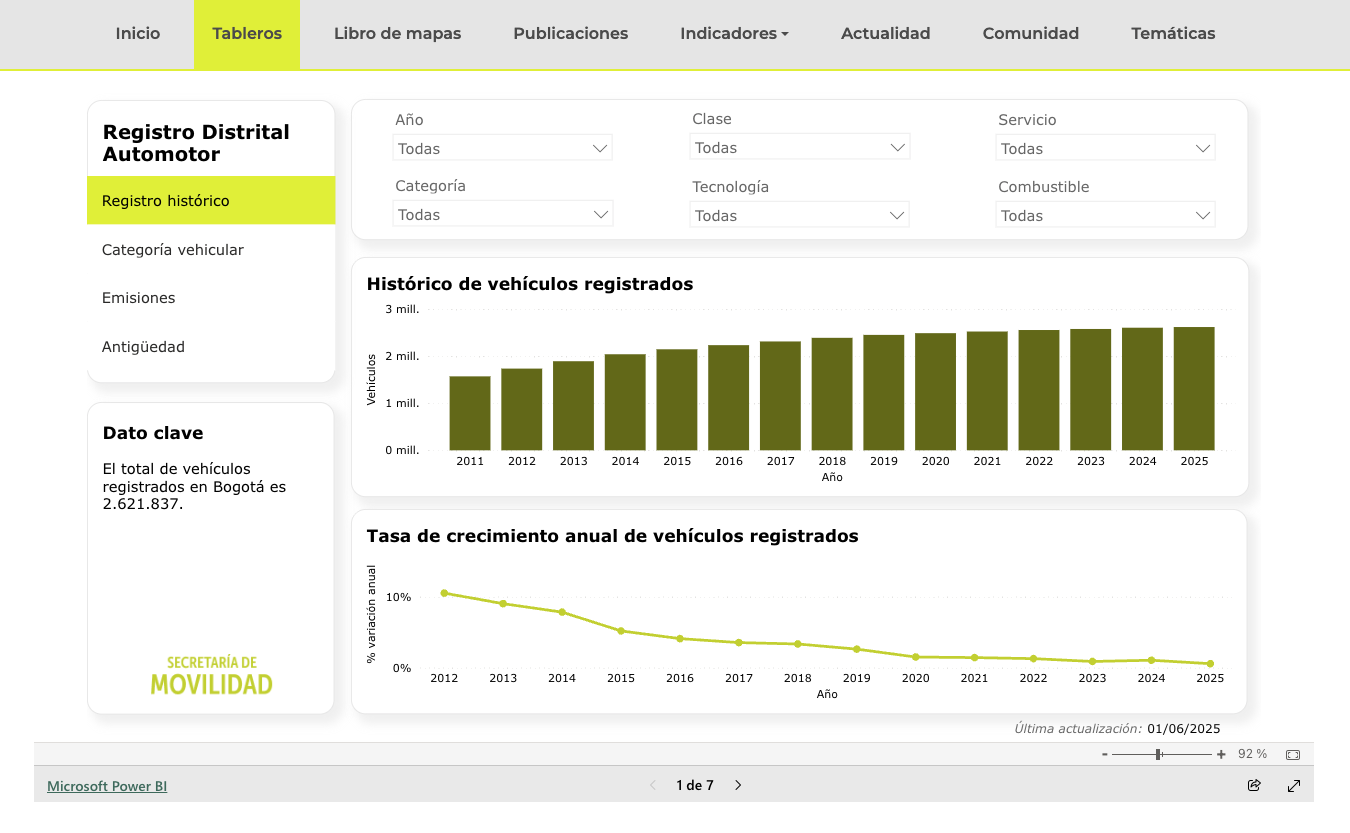Open the Tecnología dropdown list
The height and width of the screenshot is (833, 1350).
coord(799,215)
